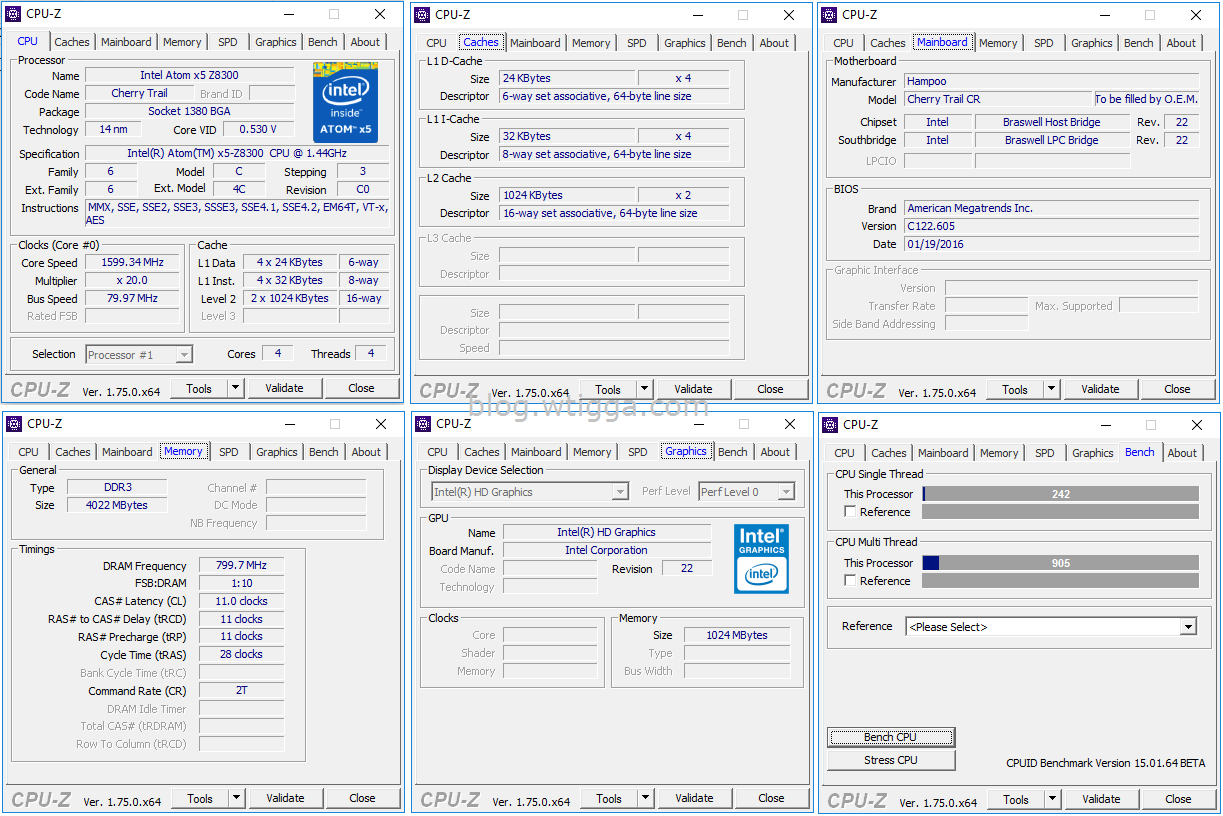
Task: Click the BIOS Version field C122.605
Action: 1051,226
